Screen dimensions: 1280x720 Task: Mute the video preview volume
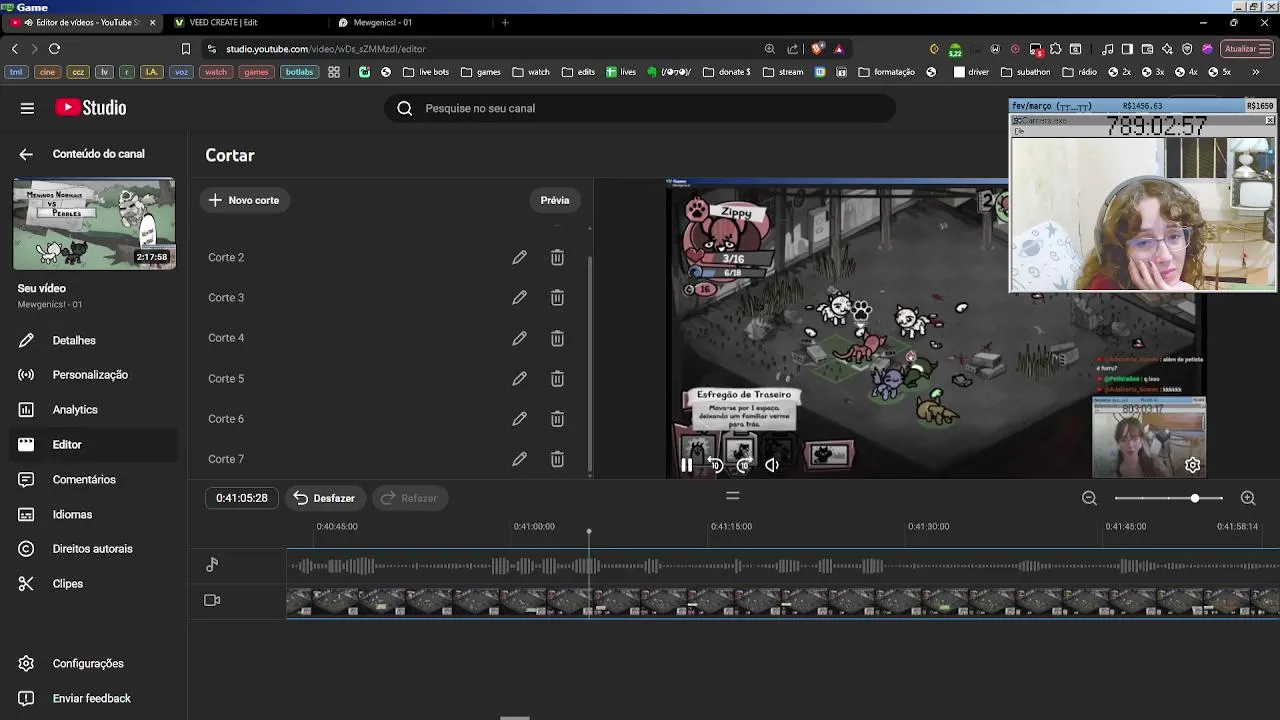pyautogui.click(x=772, y=465)
